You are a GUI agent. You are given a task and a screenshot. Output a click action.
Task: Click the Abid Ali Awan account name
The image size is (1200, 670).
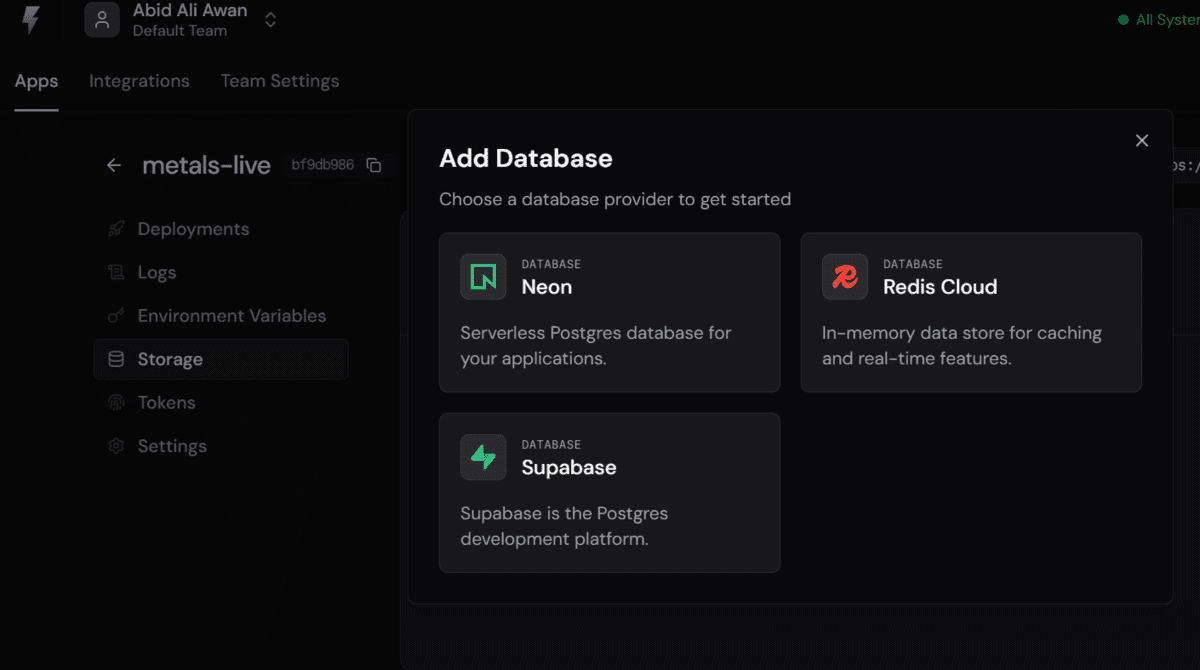click(x=190, y=10)
